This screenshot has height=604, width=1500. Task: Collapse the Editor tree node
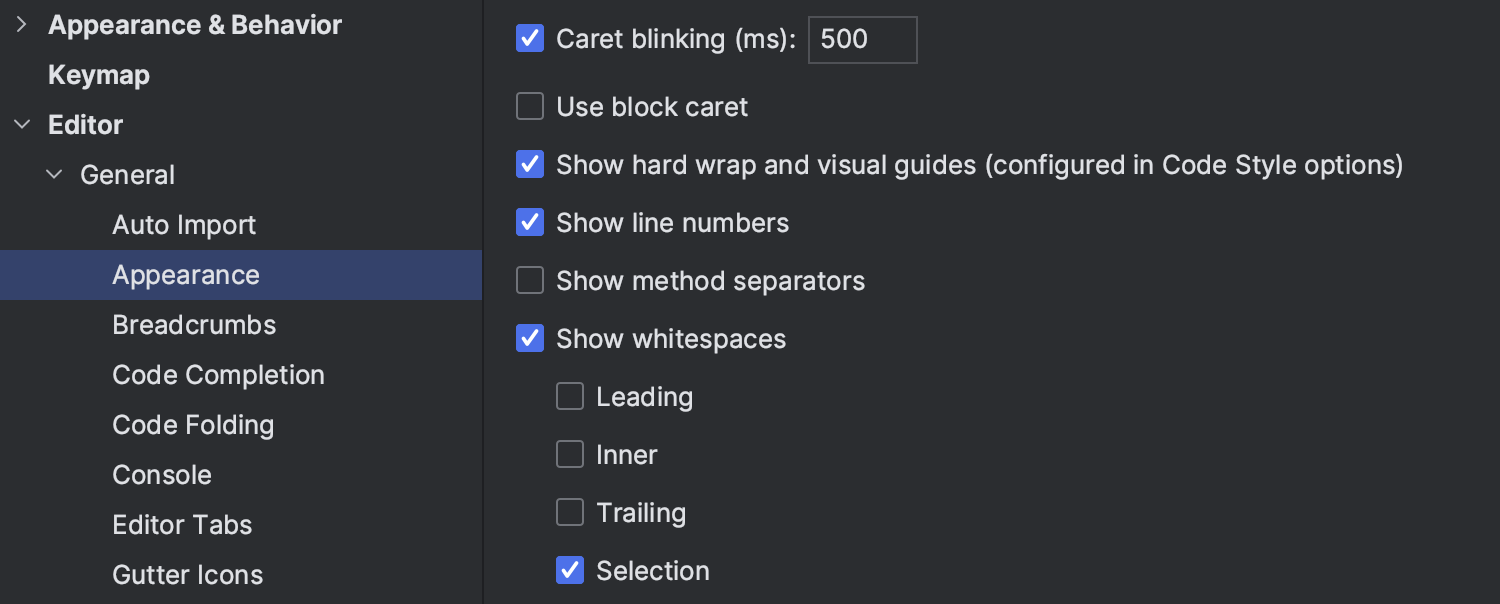22,125
